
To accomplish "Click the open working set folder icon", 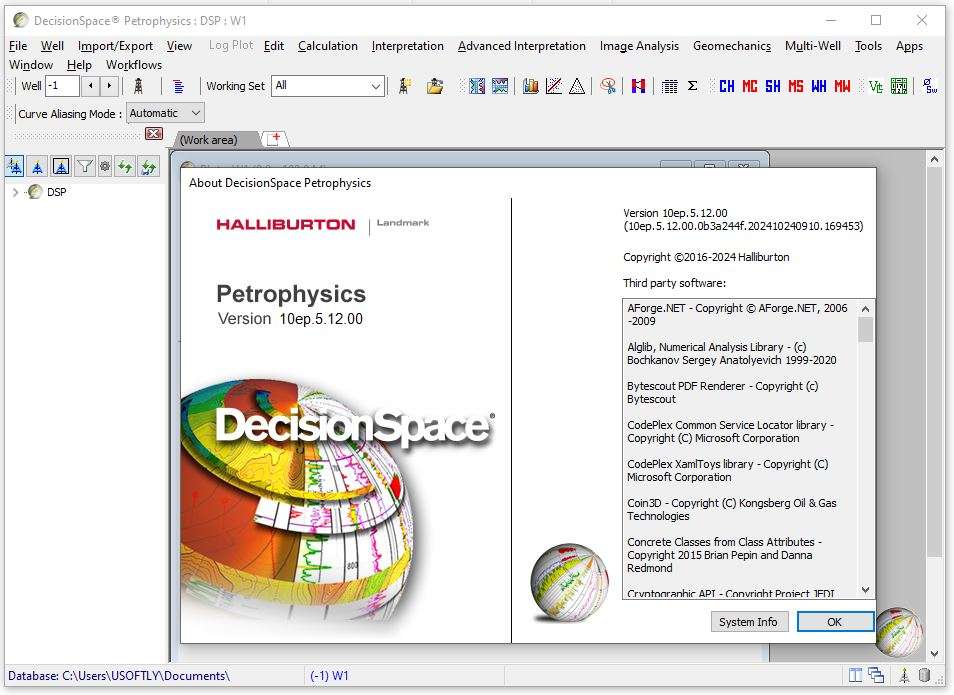I will tap(435, 86).
